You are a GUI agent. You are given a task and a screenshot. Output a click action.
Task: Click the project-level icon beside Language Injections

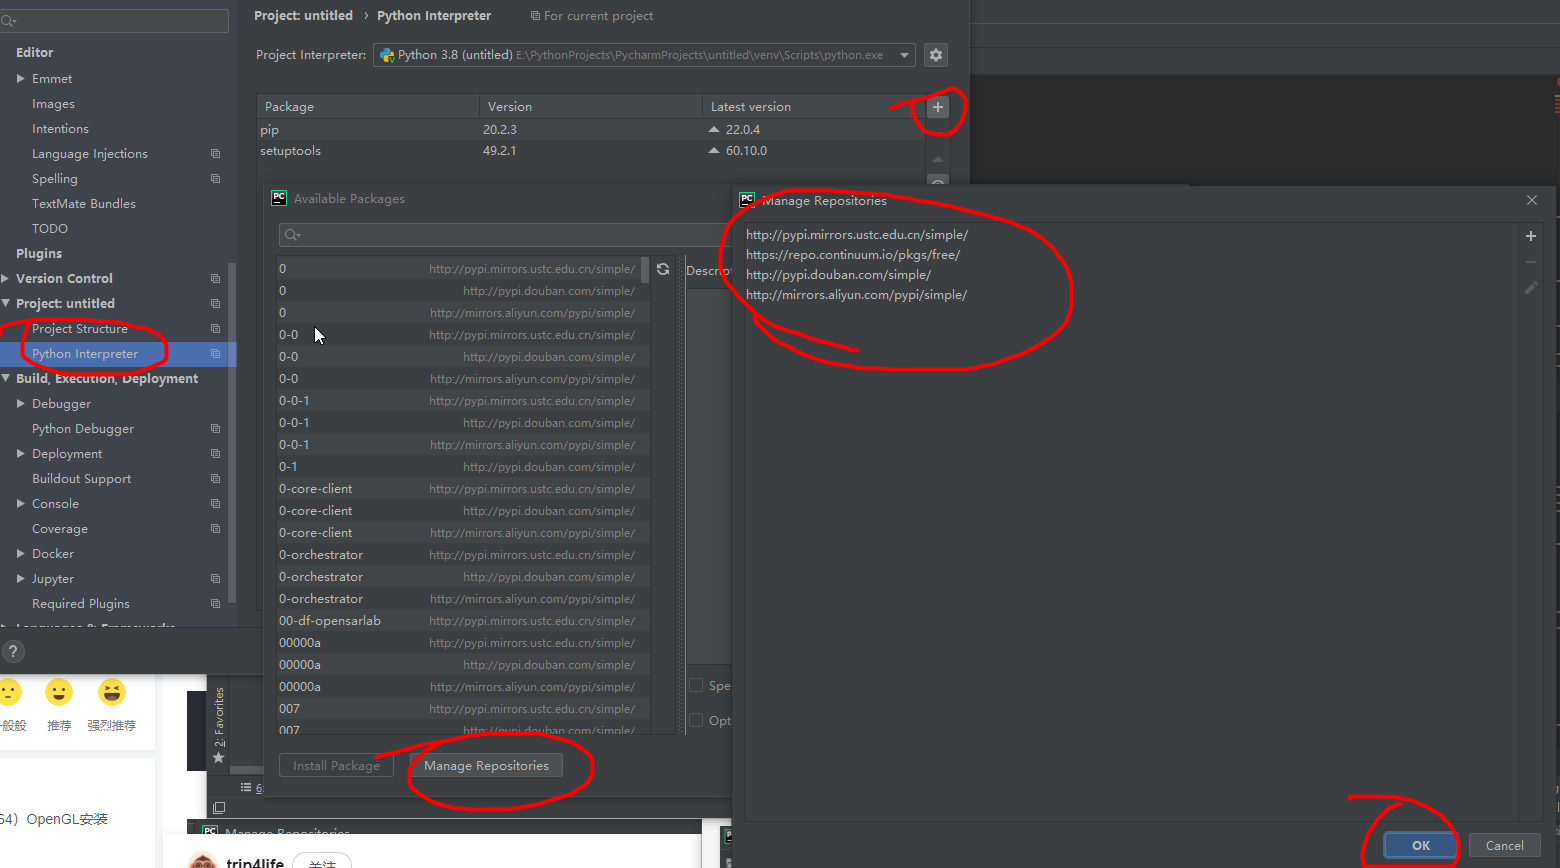215,154
